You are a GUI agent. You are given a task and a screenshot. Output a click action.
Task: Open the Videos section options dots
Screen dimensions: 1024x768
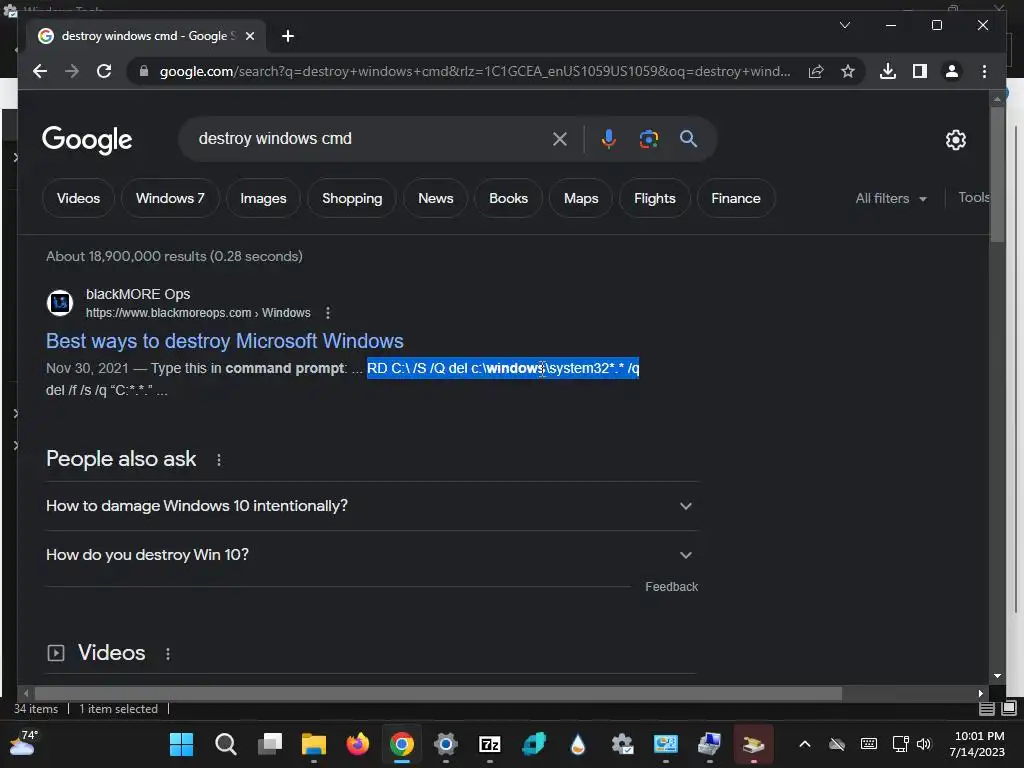pos(168,654)
